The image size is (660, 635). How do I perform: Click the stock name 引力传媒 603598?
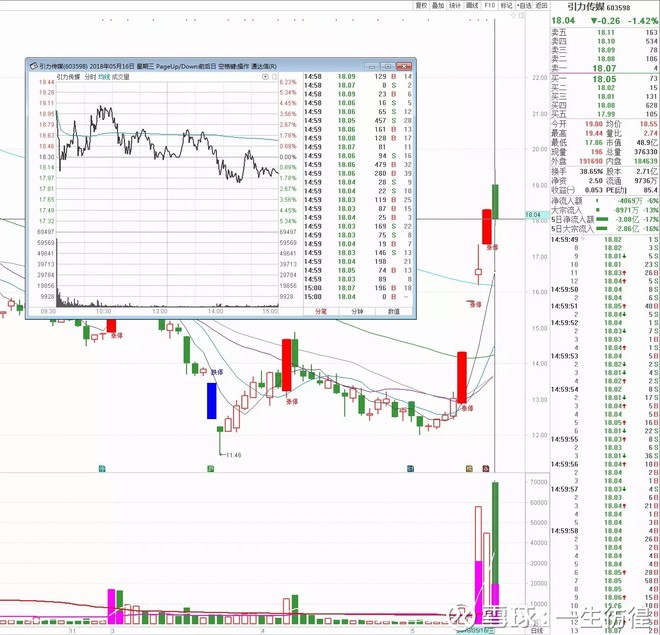[599, 7]
